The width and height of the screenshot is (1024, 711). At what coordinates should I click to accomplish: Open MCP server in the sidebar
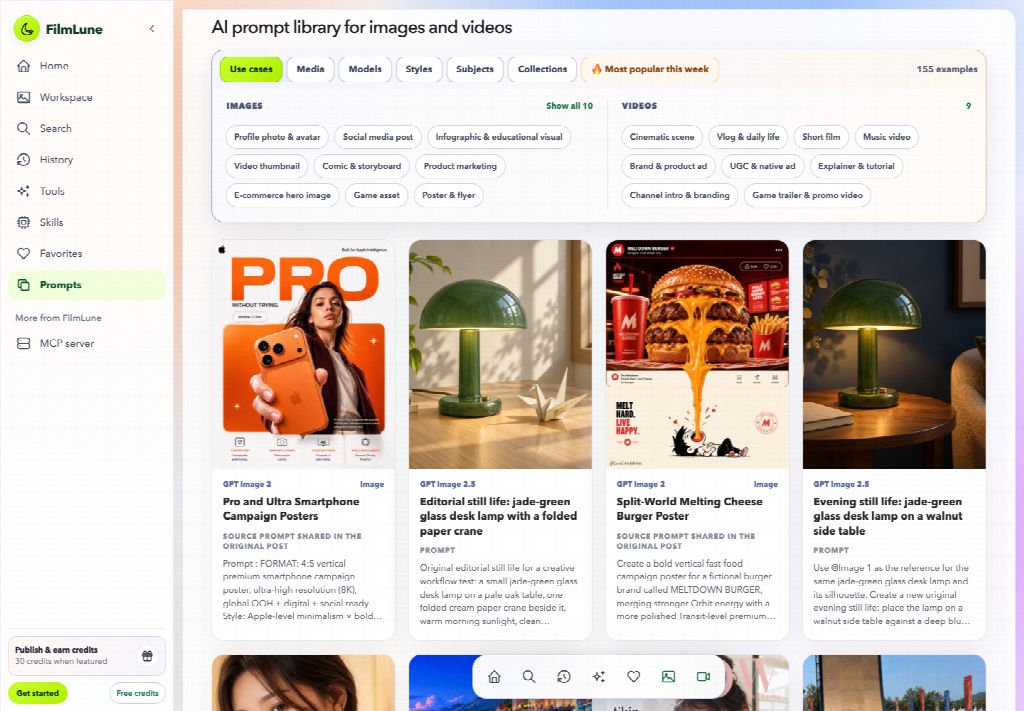[86, 343]
